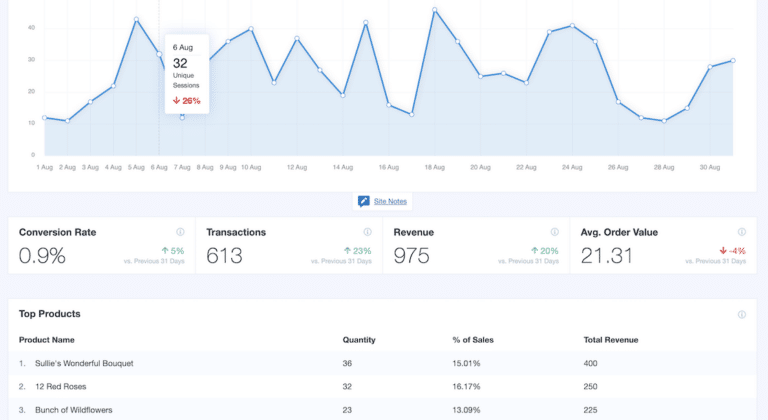
Task: Select the 1 Aug data point
Action: click(x=45, y=118)
